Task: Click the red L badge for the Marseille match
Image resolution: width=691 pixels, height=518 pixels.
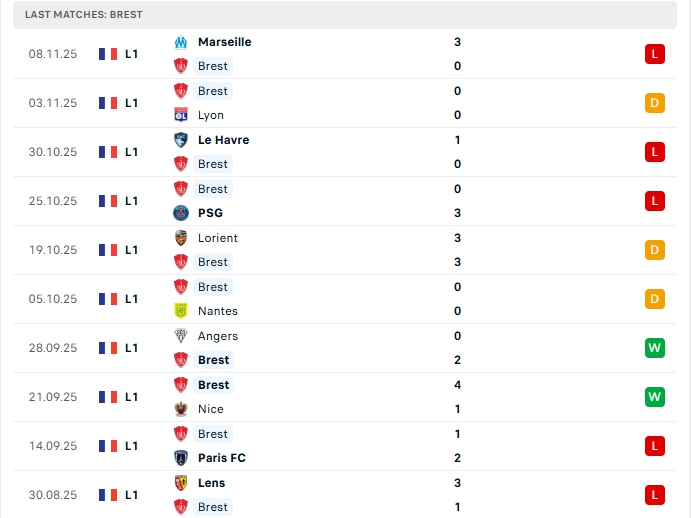Action: pos(655,54)
